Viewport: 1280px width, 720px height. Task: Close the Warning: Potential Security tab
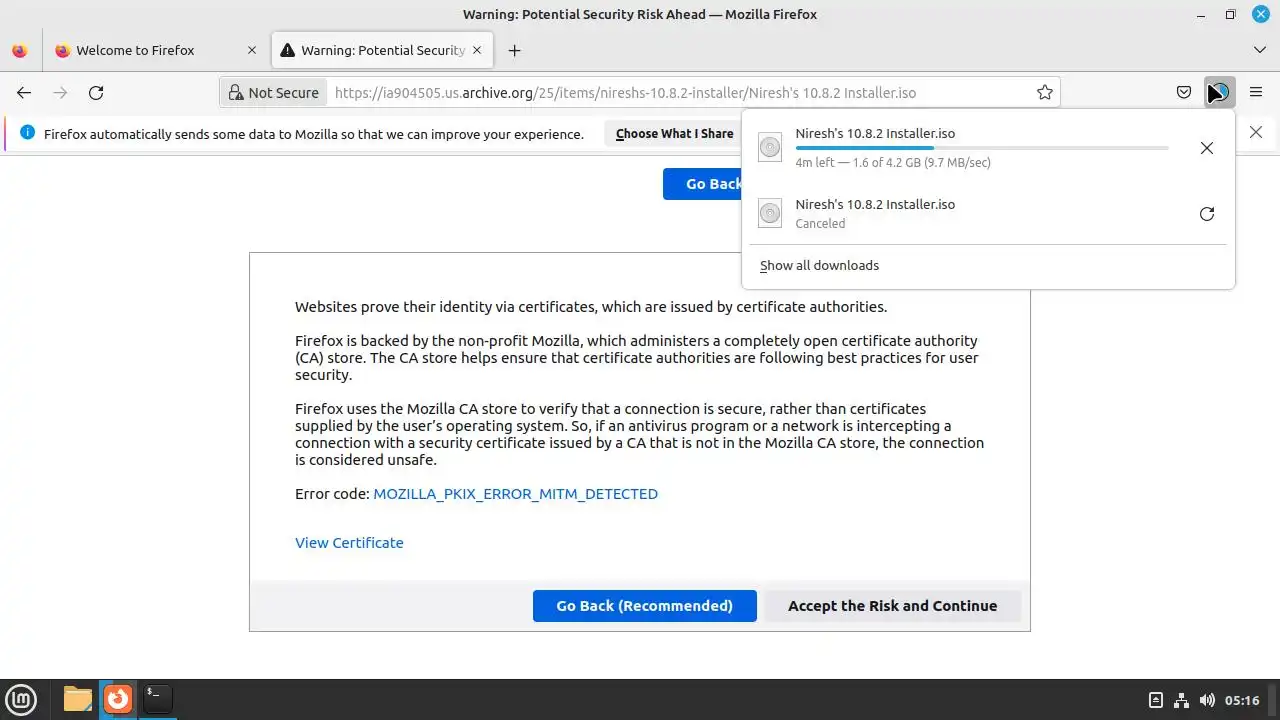[x=478, y=50]
